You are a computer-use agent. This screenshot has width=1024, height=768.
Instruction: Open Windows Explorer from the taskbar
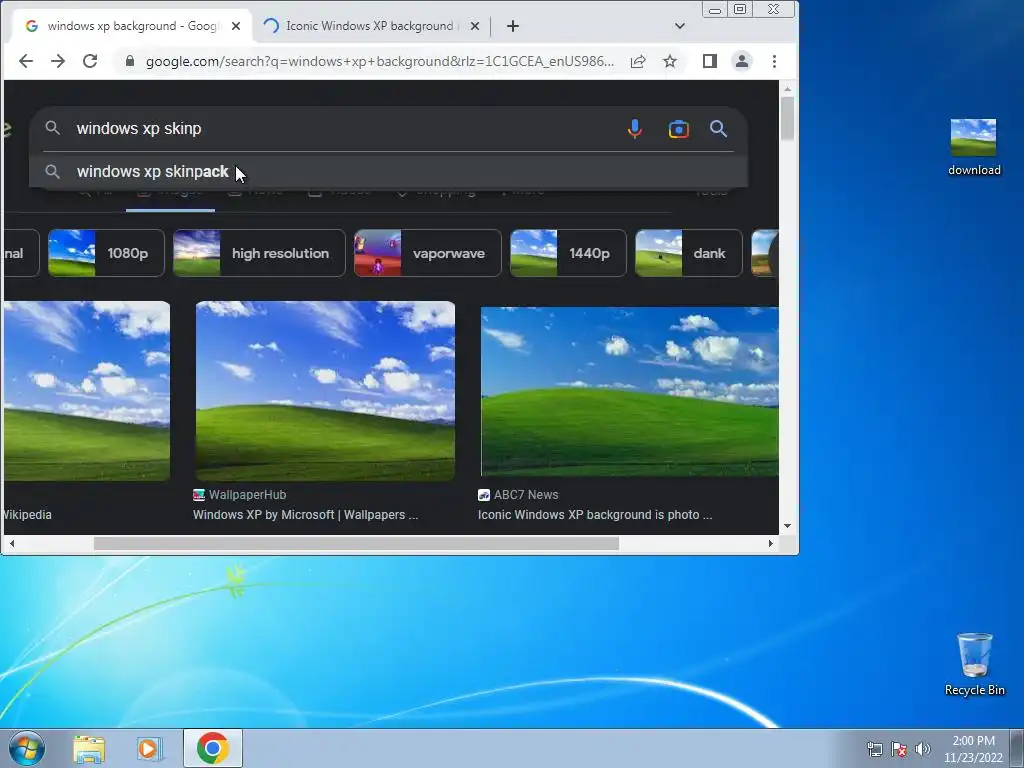89,749
